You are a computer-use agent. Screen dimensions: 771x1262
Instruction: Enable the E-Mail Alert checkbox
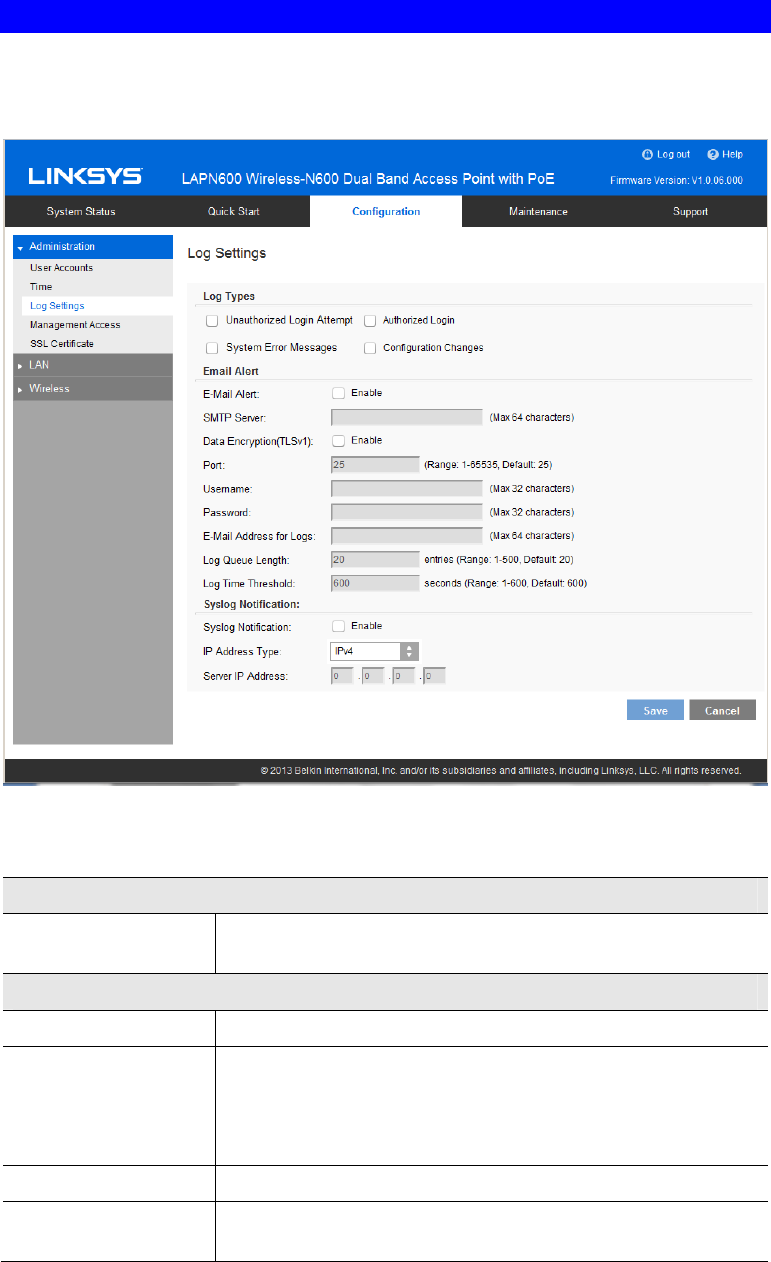tap(338, 393)
